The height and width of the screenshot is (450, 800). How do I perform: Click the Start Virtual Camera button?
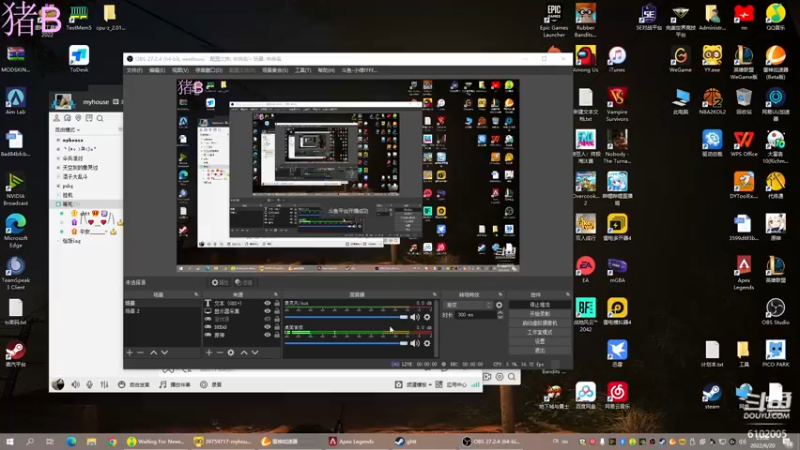point(539,323)
